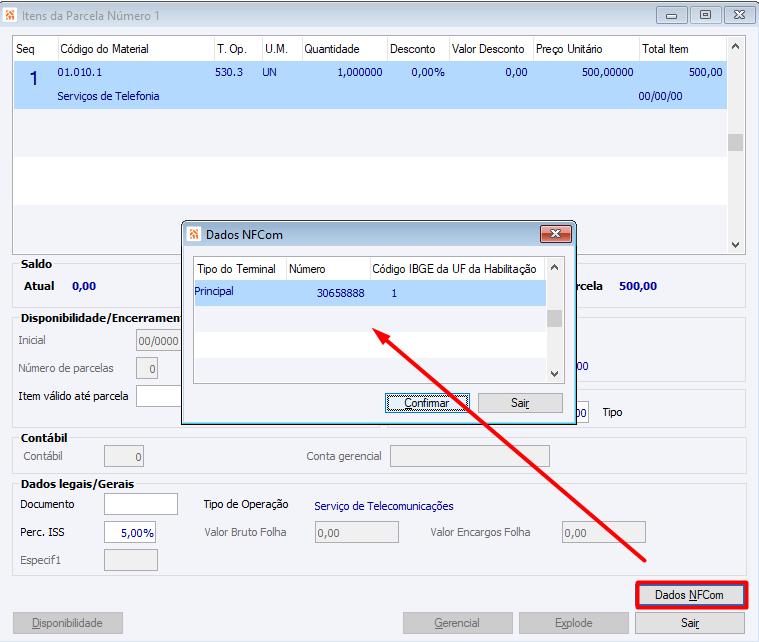Click the Contábil account field
Viewport: 759px width, 642px height.
(124, 456)
